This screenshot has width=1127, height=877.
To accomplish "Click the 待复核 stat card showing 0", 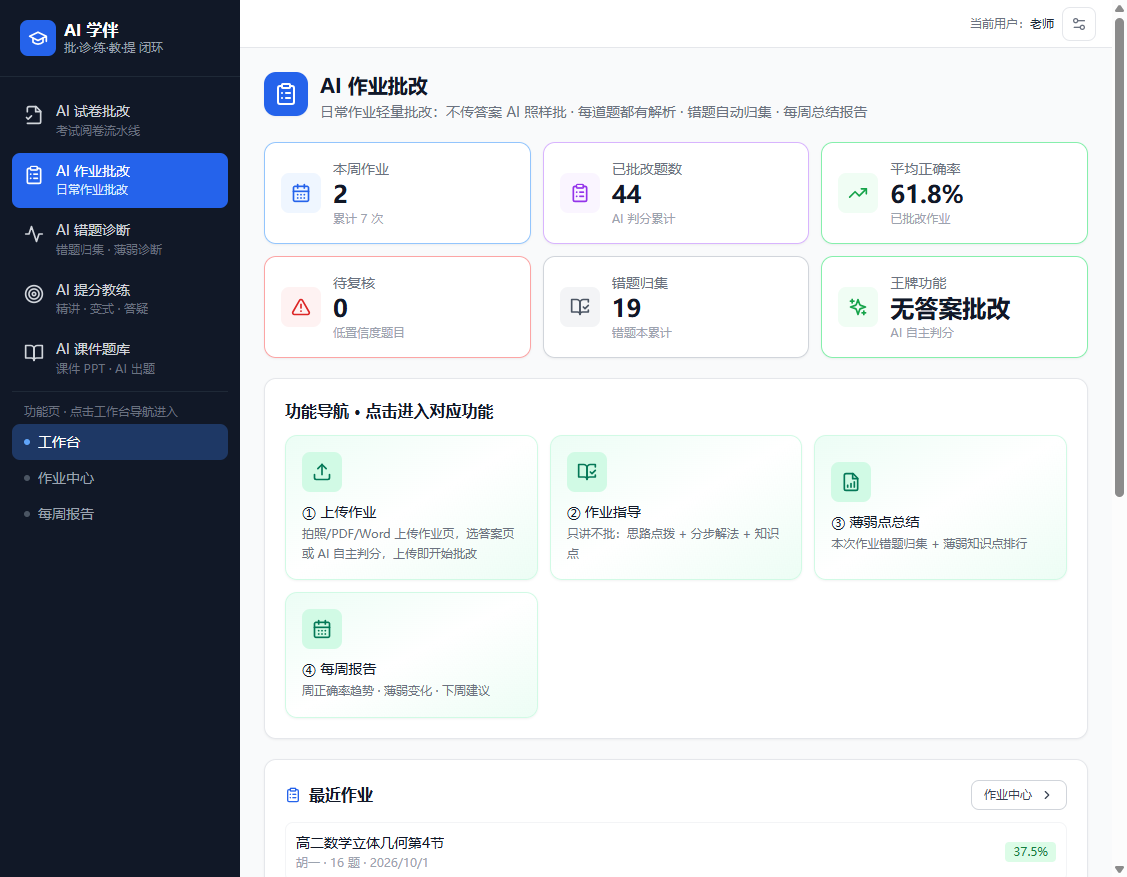I will pos(397,307).
